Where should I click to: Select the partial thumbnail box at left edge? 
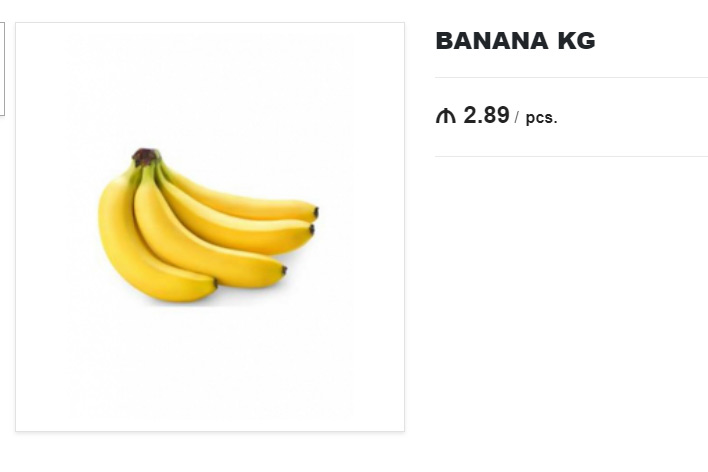click(x=2, y=68)
